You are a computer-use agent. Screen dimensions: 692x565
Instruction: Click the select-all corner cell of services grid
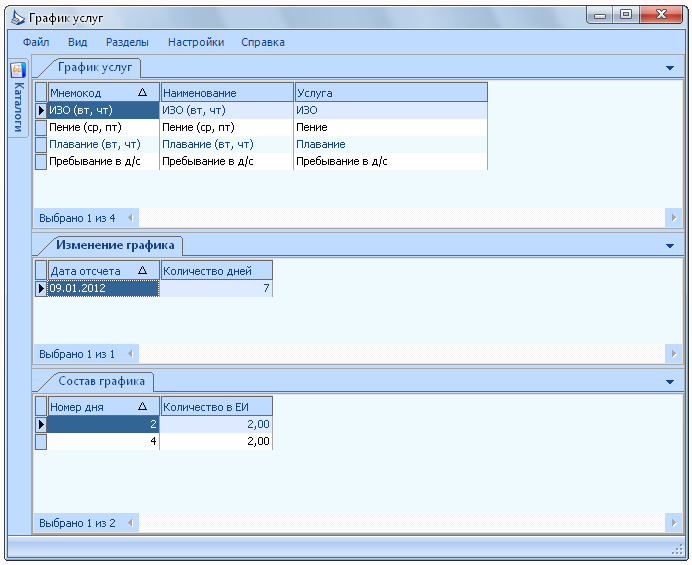[x=41, y=93]
